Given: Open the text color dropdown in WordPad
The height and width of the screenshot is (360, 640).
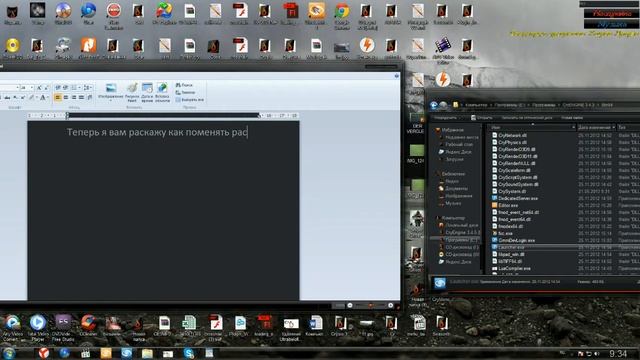Looking at the screenshot, I should click(x=47, y=97).
